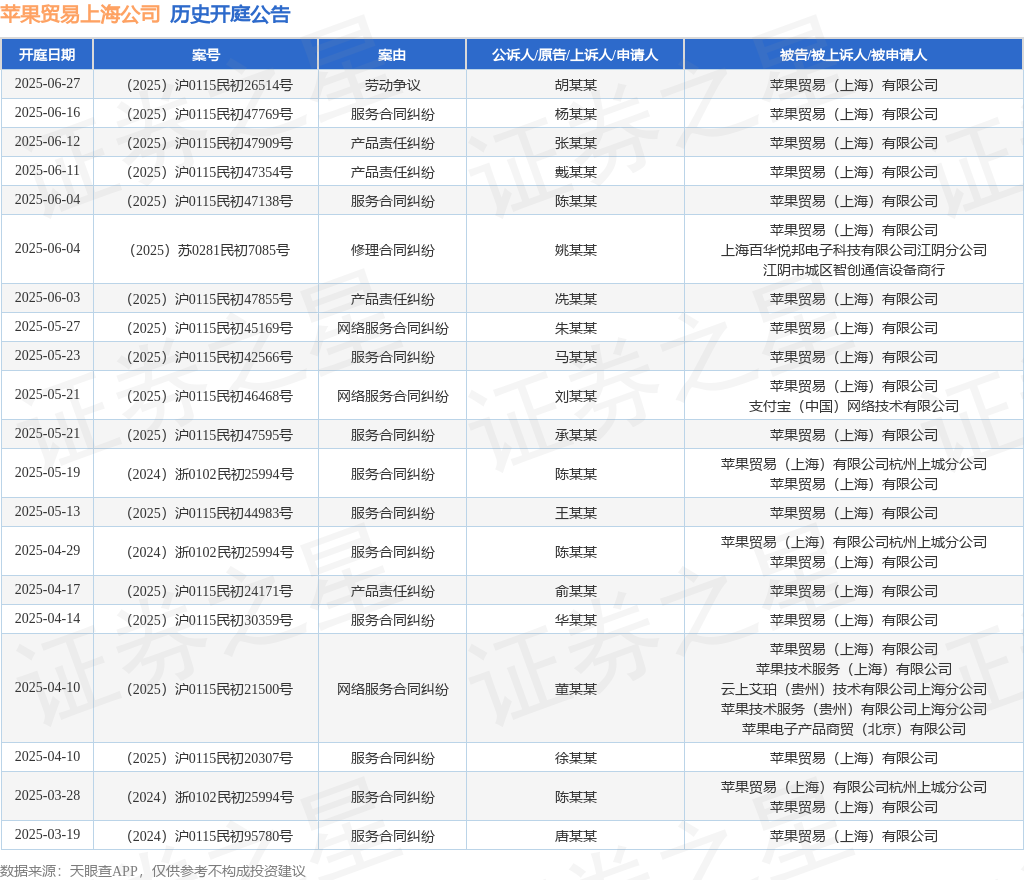Click case number 沪0115民初47769号

pos(234,114)
